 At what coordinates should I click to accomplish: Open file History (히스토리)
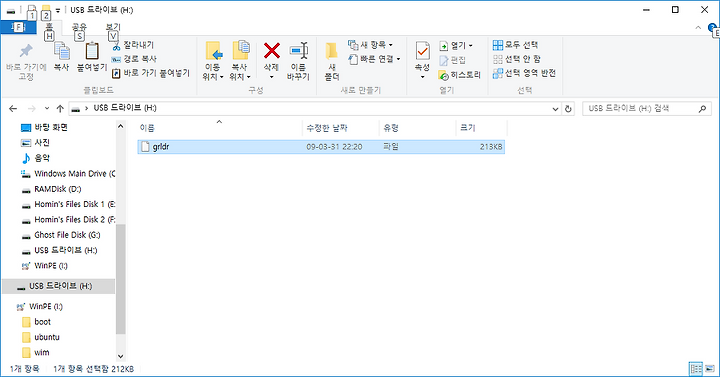coord(460,75)
